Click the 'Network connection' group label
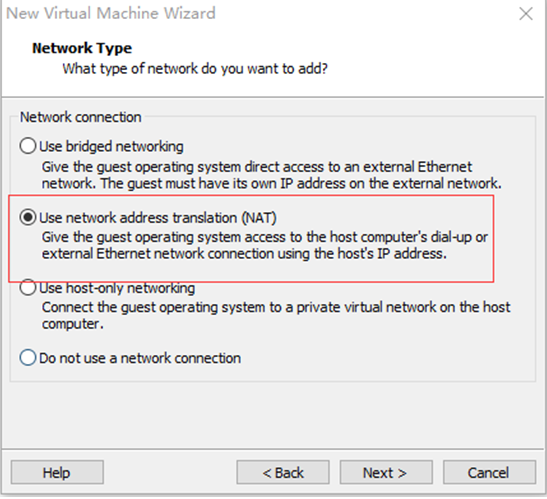Image resolution: width=547 pixels, height=499 pixels. [81, 117]
